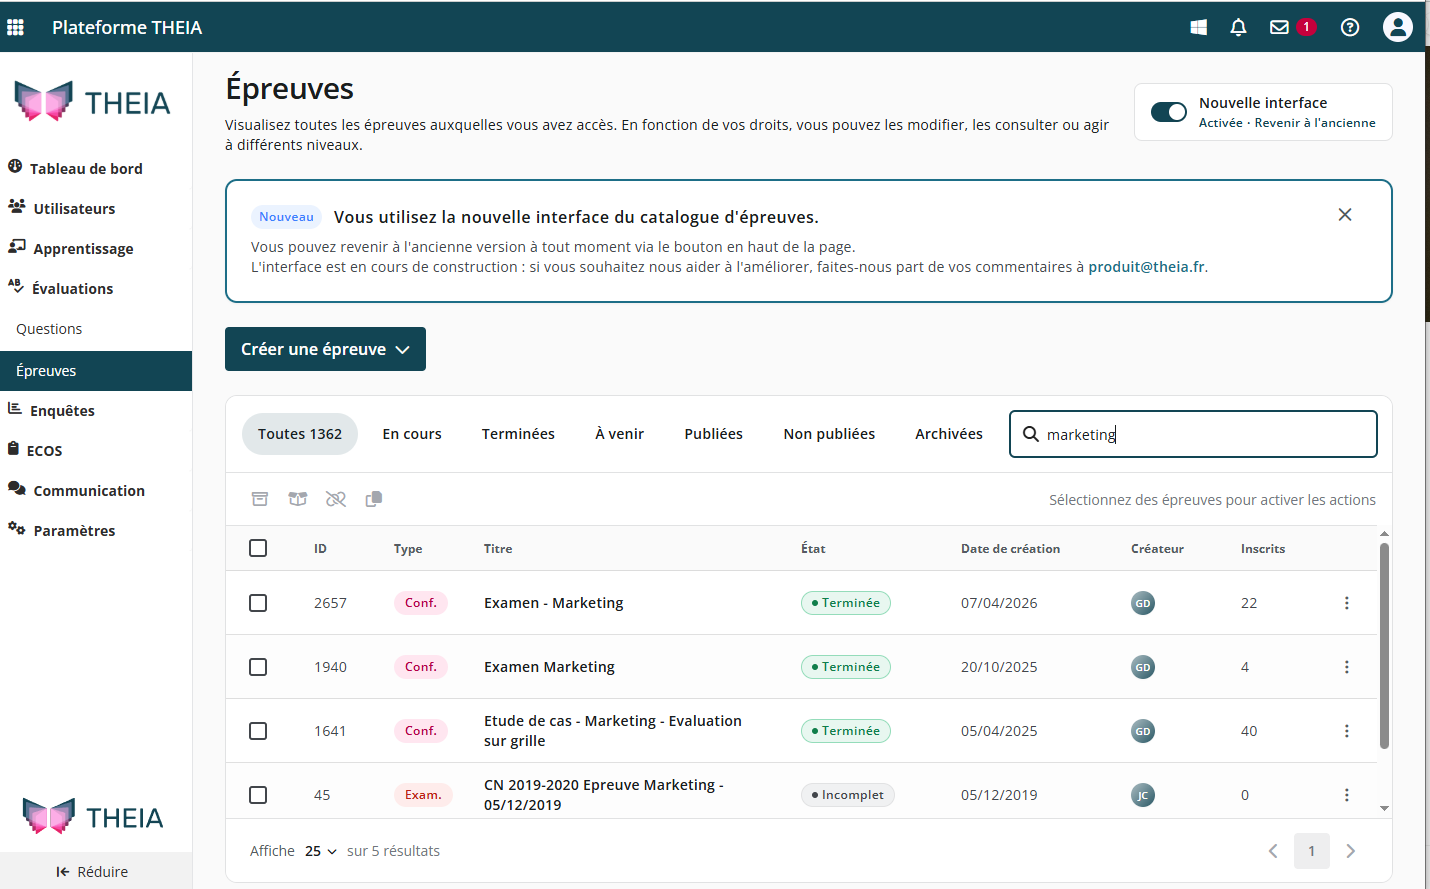Click the archive icon in actions toolbar
The image size is (1430, 889).
point(260,499)
